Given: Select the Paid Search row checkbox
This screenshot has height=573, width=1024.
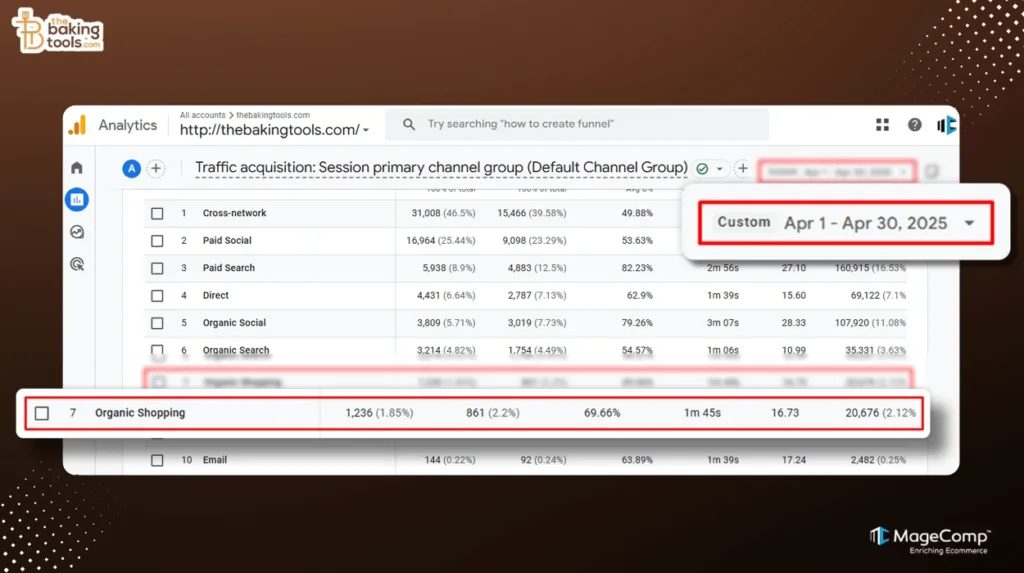Looking at the screenshot, I should (x=157, y=268).
